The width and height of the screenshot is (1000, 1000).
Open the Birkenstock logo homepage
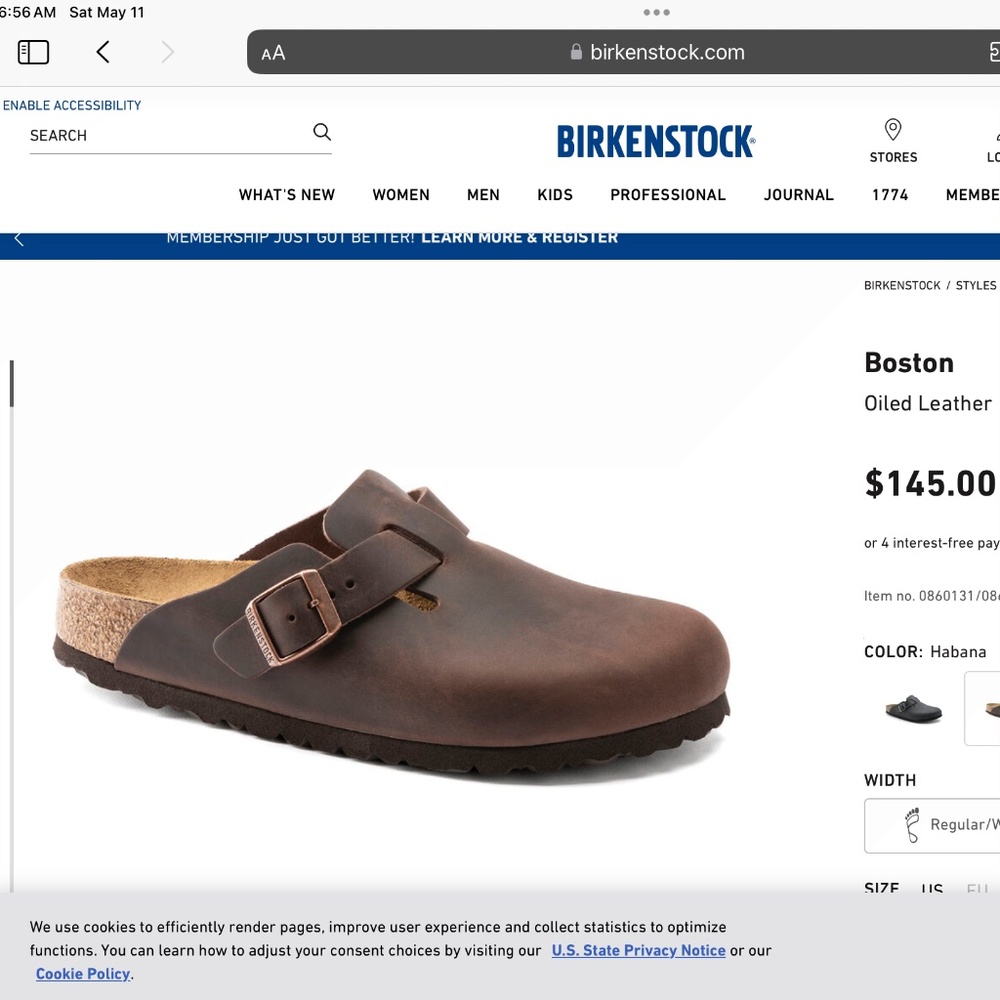pos(656,141)
